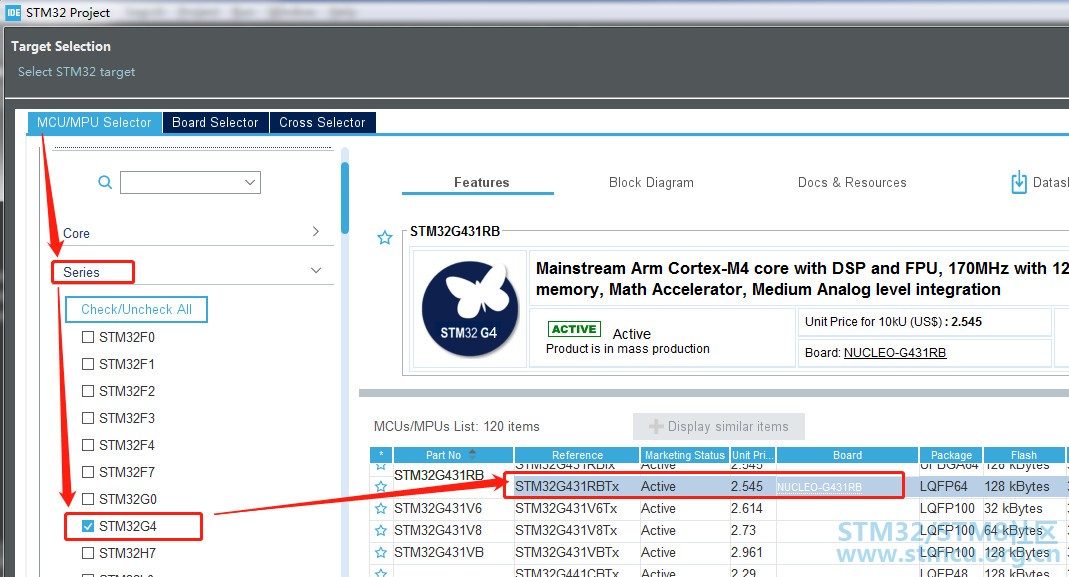This screenshot has width=1069, height=577.
Task: Enable the STM32F2 series filter
Action: [x=88, y=391]
